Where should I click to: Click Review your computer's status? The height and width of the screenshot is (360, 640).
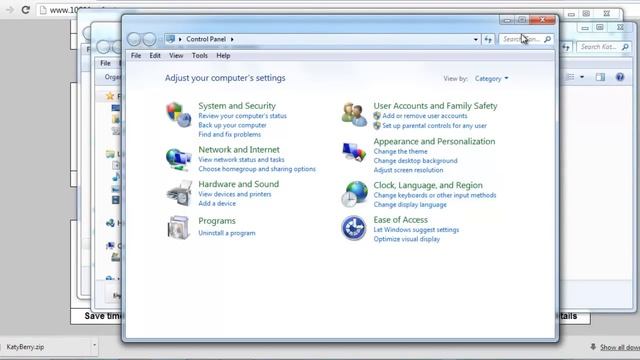(242, 116)
